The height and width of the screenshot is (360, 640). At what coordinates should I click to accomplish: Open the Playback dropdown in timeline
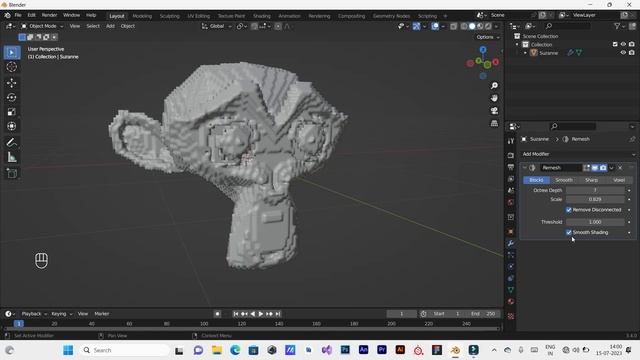(34, 314)
